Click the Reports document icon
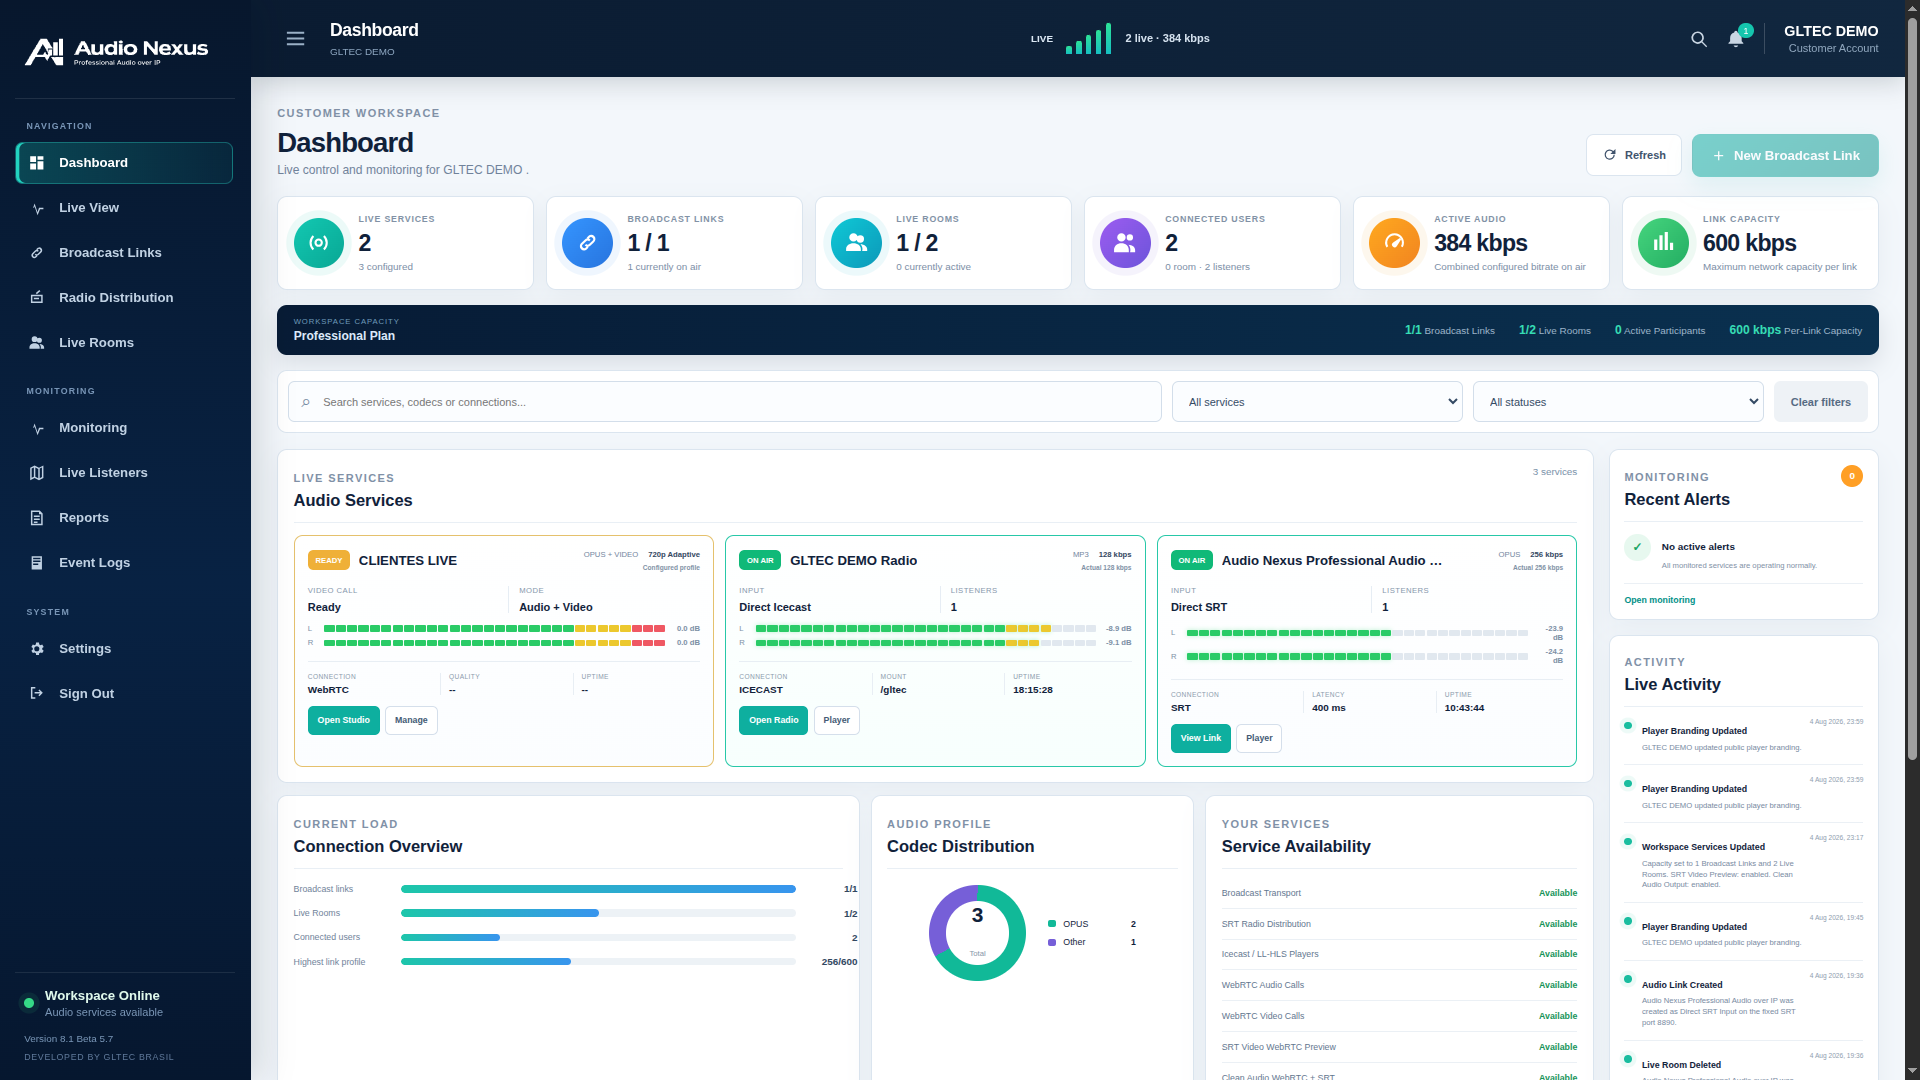Viewport: 1920px width, 1080px height. [x=37, y=518]
